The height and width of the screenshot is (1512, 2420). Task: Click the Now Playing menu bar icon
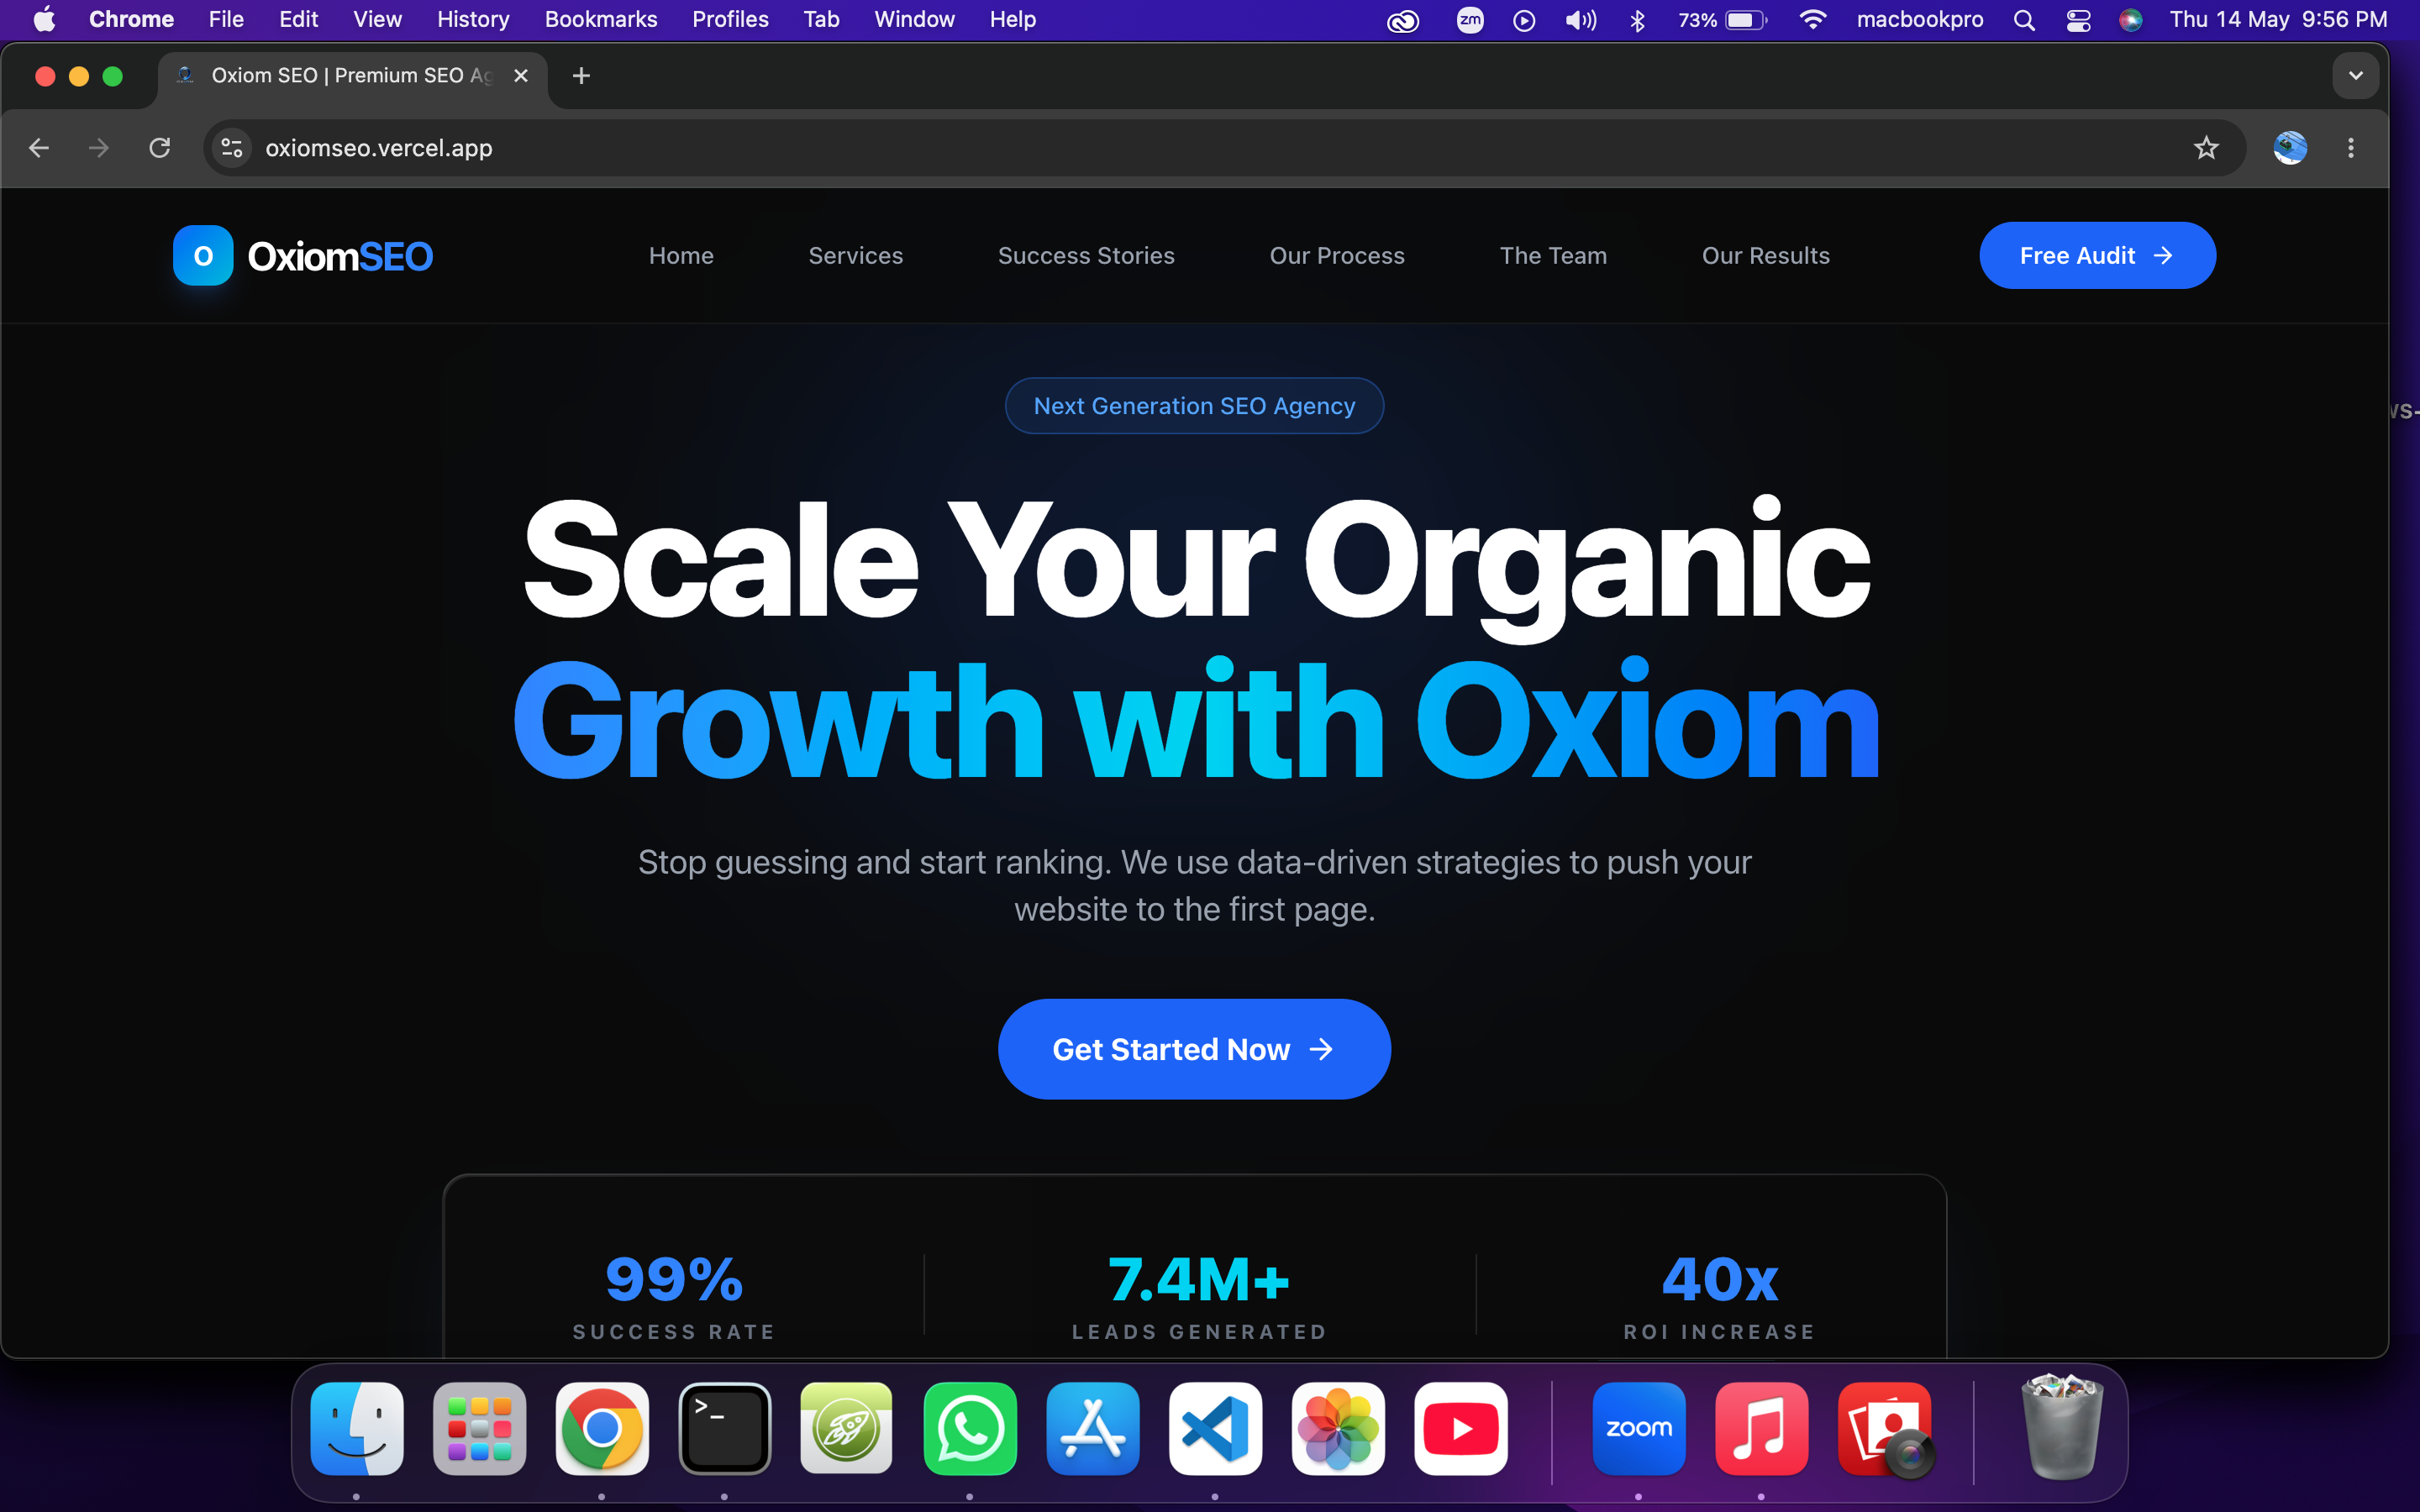coord(1524,20)
